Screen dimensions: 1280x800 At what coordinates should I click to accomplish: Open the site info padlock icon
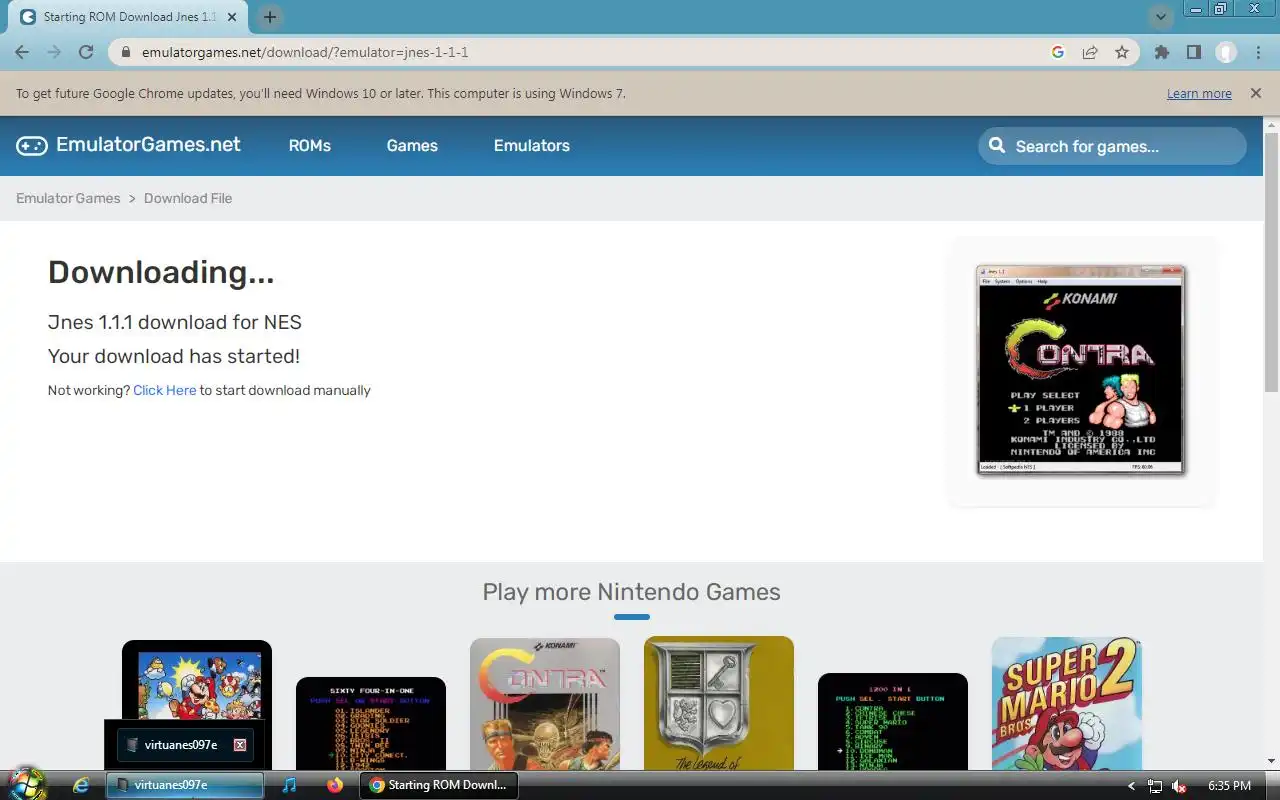pos(126,52)
